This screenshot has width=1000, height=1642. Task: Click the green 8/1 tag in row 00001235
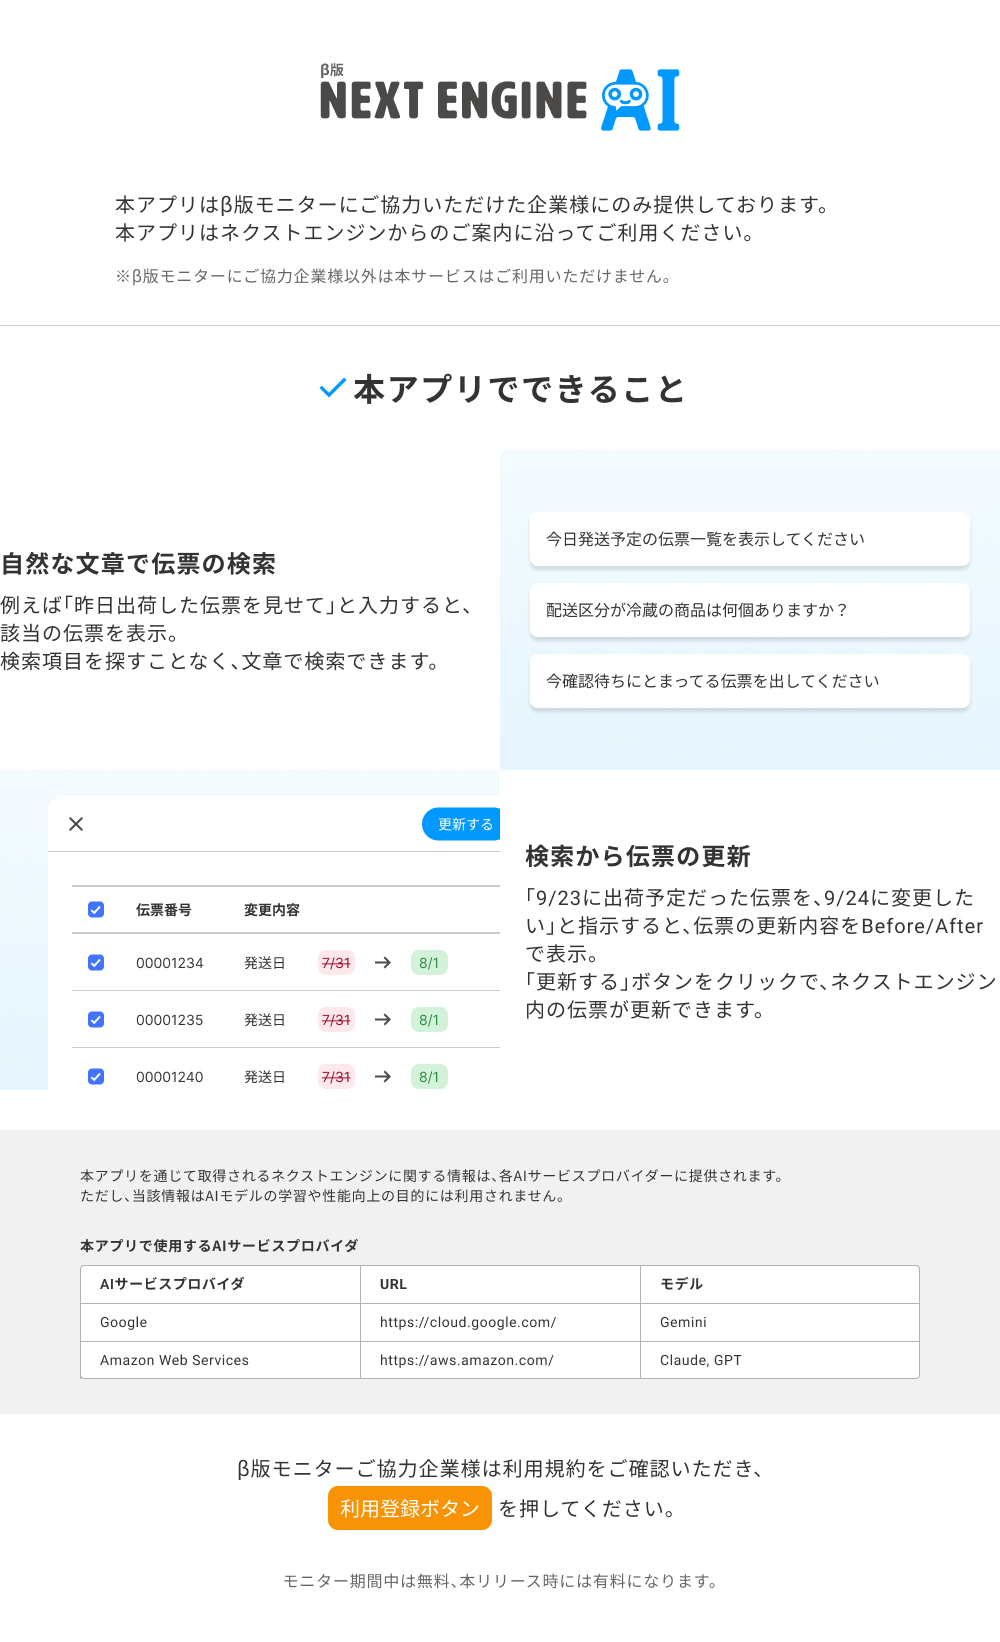[429, 1020]
